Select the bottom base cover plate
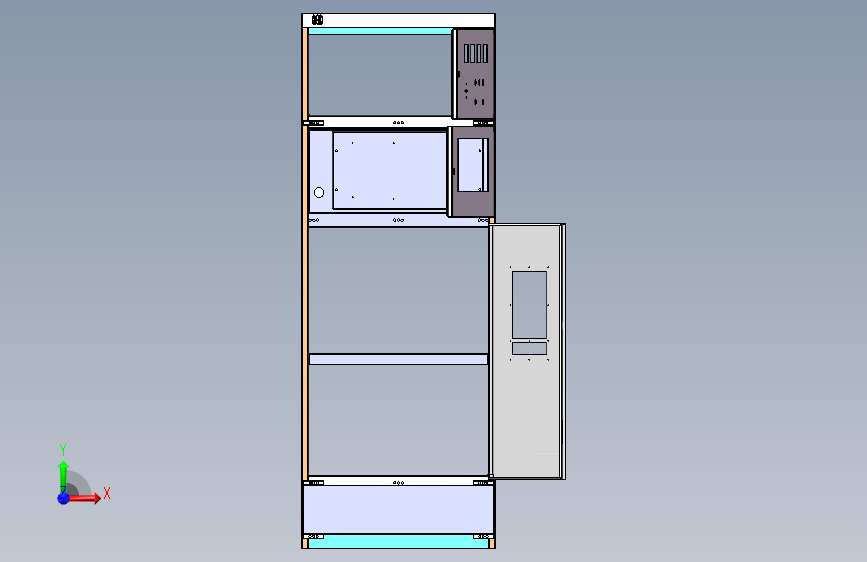Screen dimensions: 867x562 coord(398,510)
